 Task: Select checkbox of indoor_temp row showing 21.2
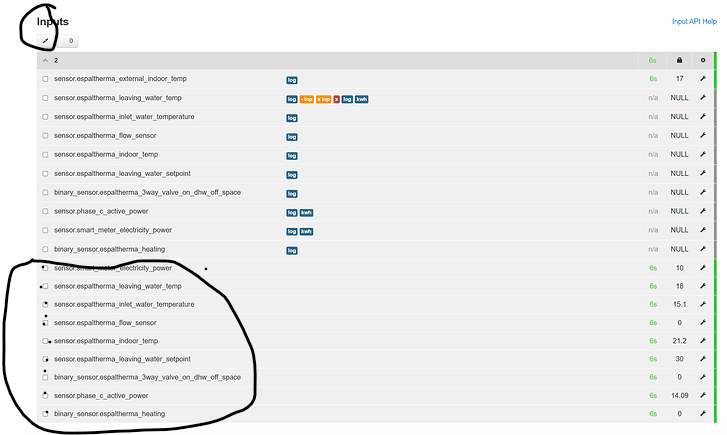click(45, 341)
